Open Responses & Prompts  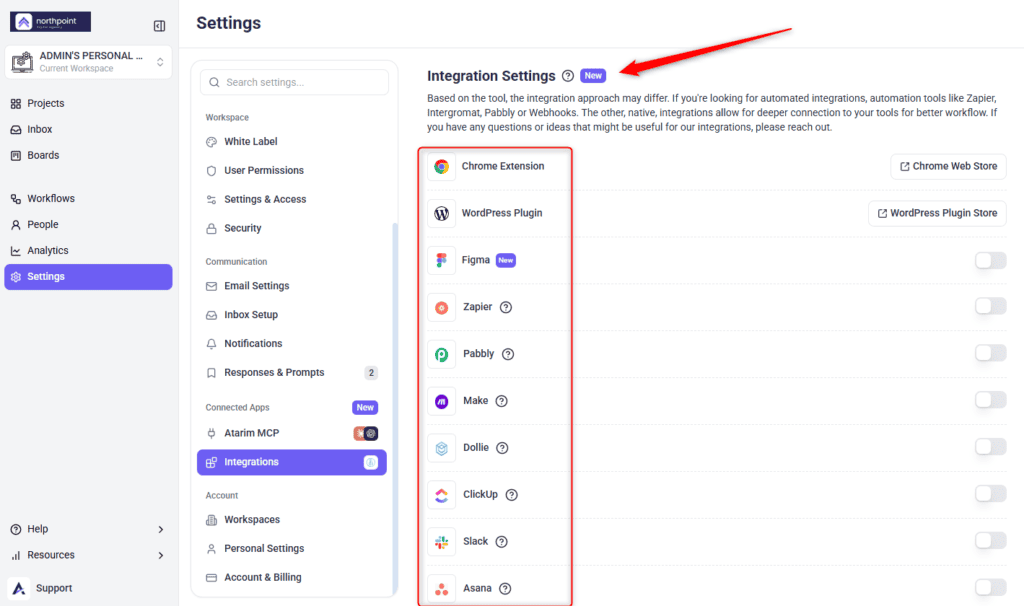tap(292, 372)
